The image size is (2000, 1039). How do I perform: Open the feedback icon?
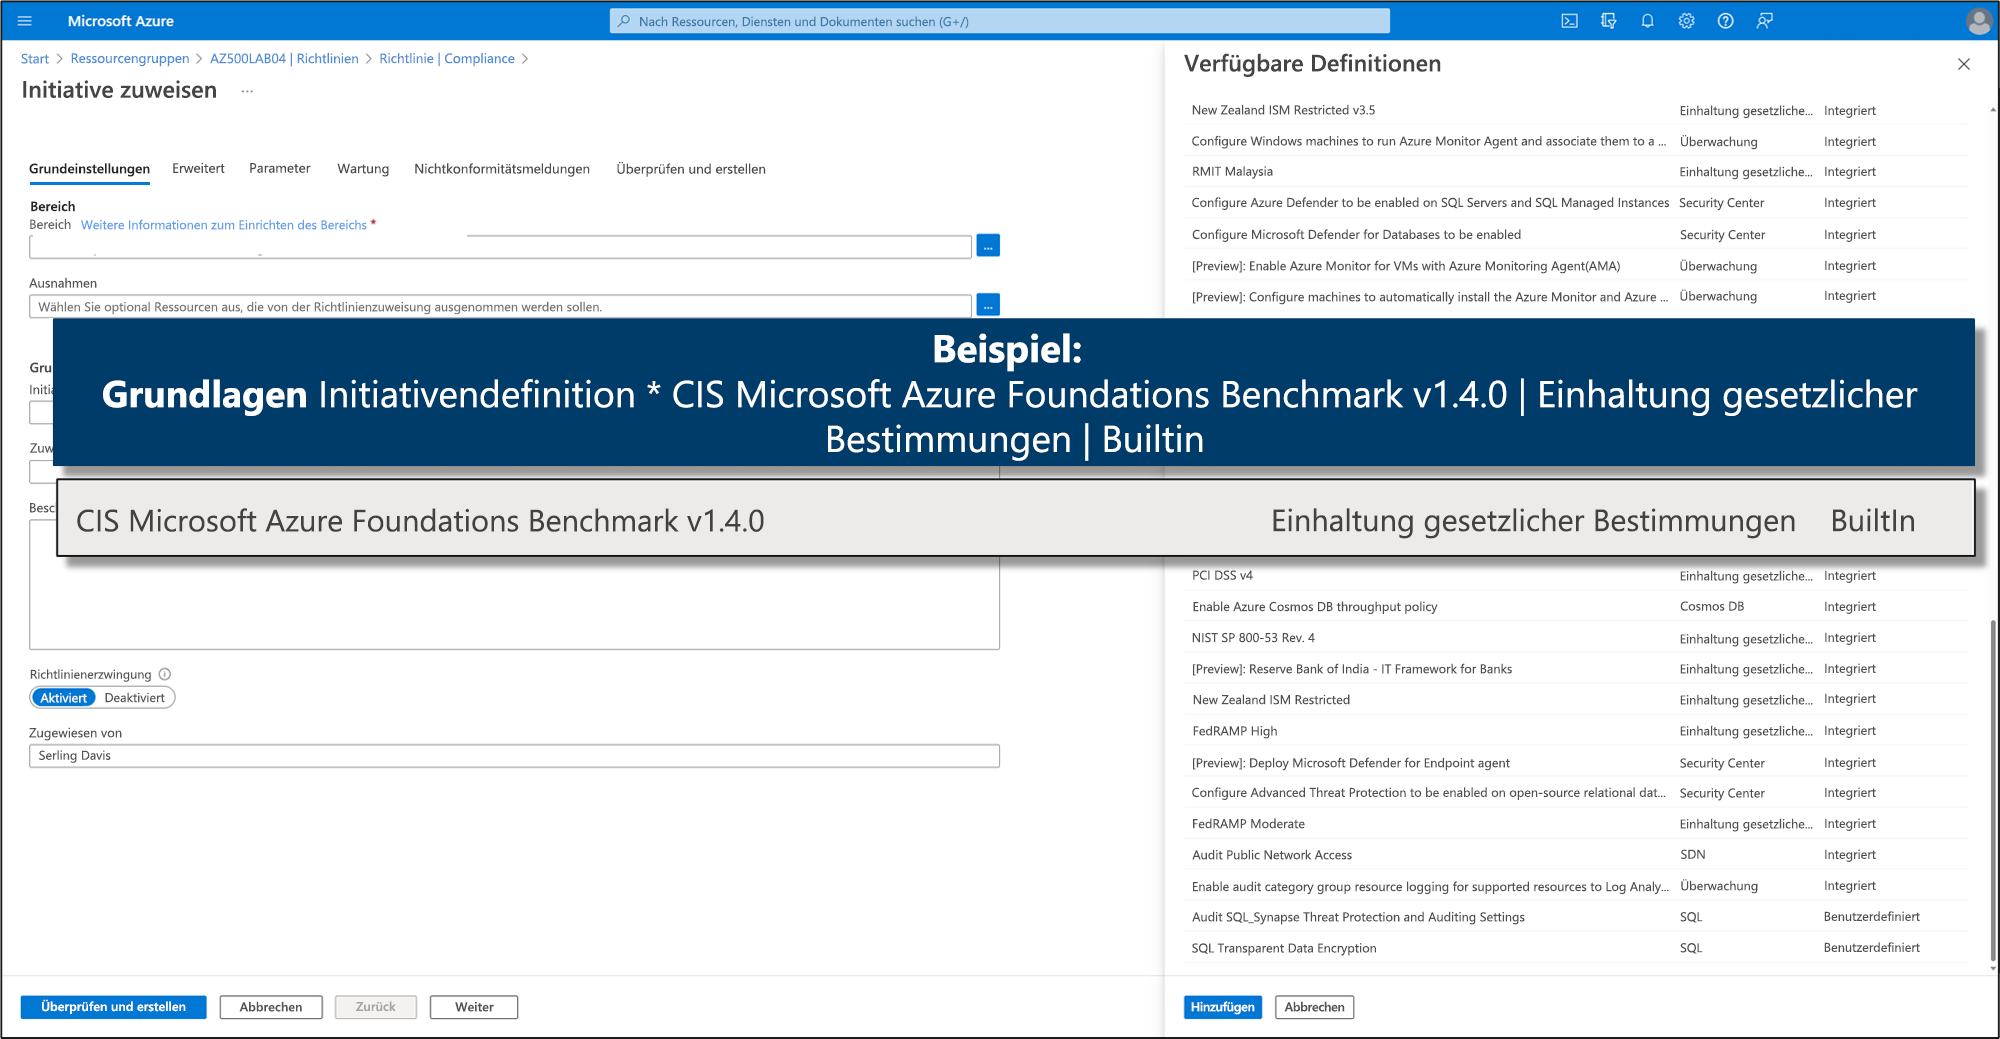click(x=1765, y=21)
